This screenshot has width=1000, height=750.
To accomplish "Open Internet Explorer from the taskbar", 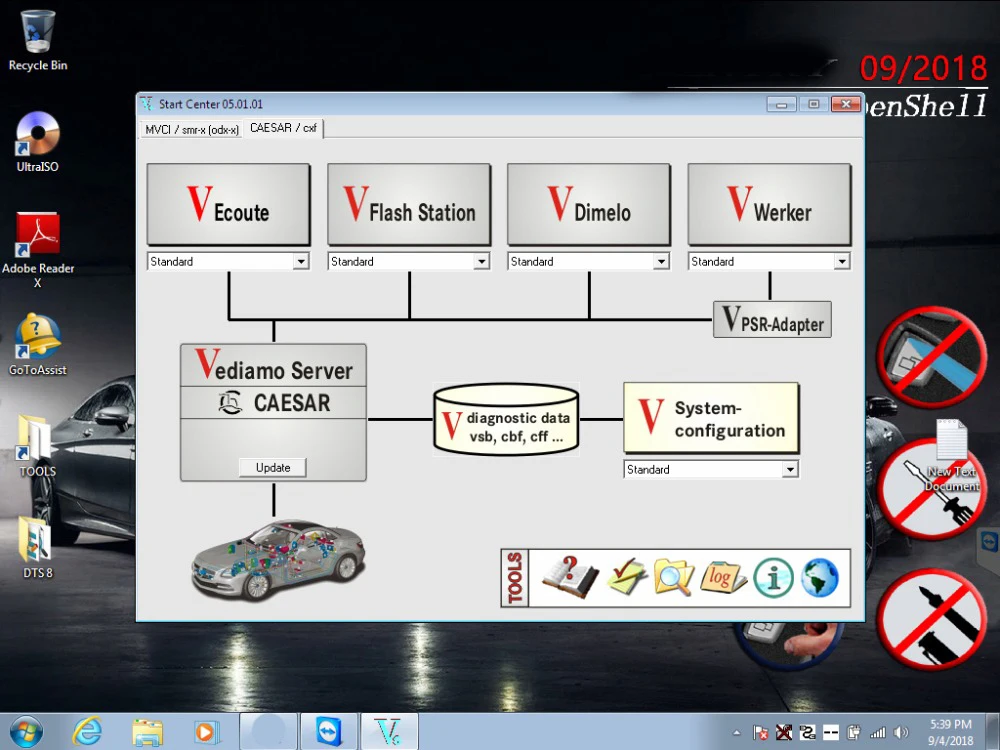I will [x=87, y=732].
